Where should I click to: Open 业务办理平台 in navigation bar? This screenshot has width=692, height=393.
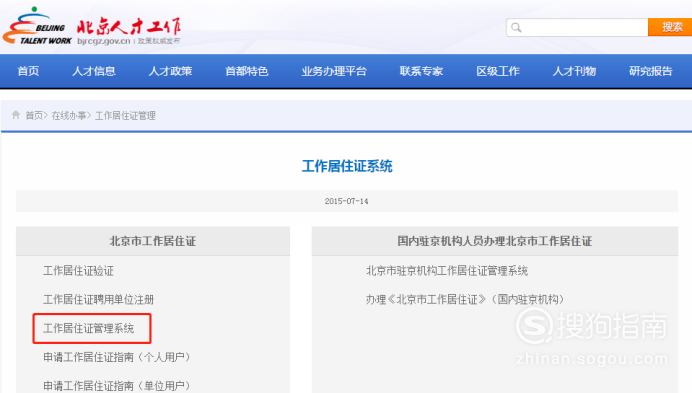(x=334, y=71)
